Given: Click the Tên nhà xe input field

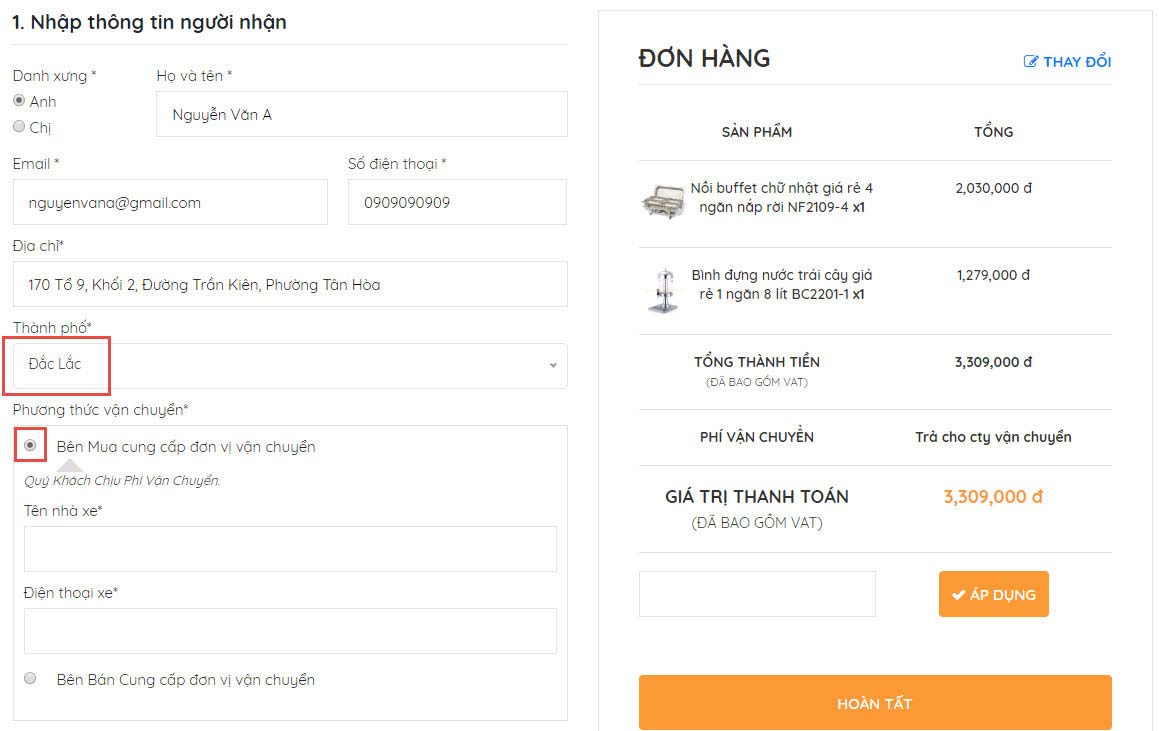Looking at the screenshot, I should (290, 549).
